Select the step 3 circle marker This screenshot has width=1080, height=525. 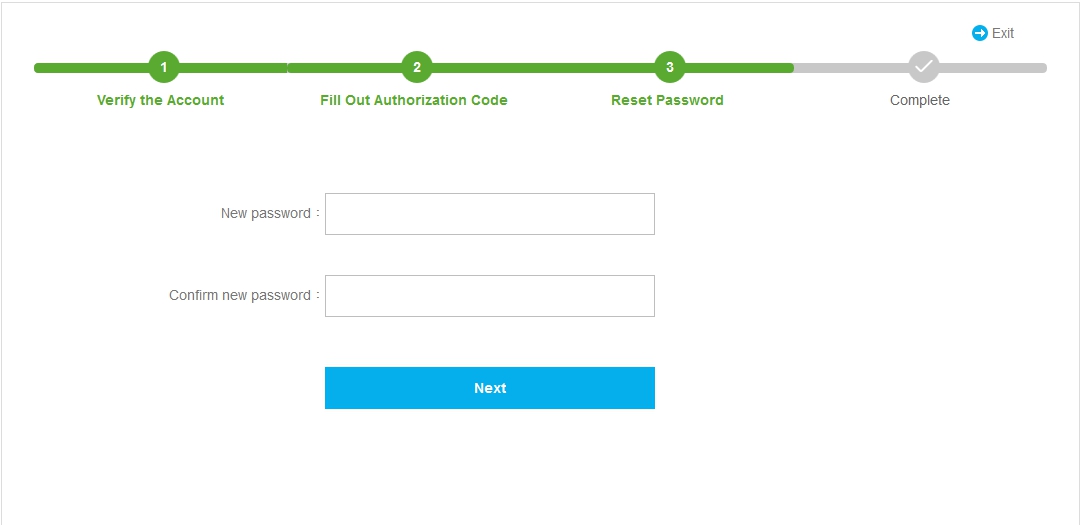coord(669,68)
